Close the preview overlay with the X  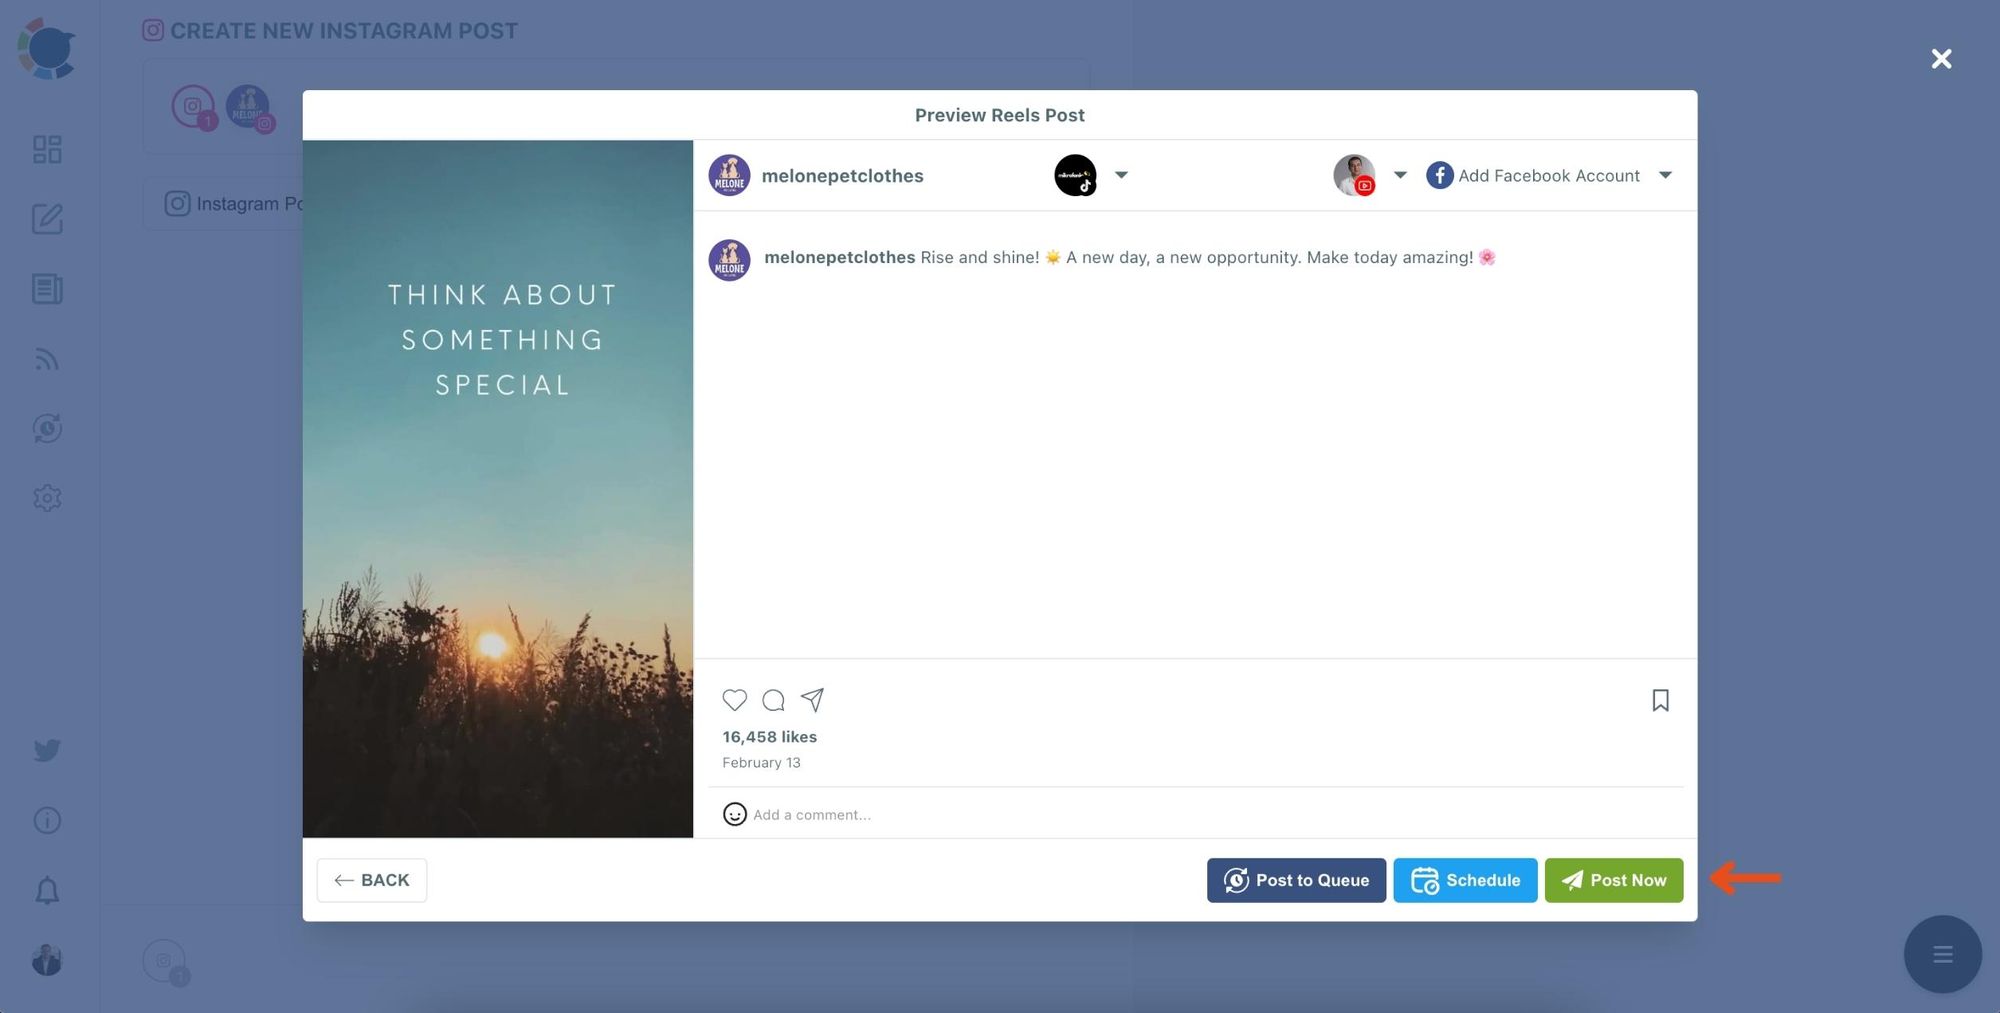pyautogui.click(x=1941, y=59)
